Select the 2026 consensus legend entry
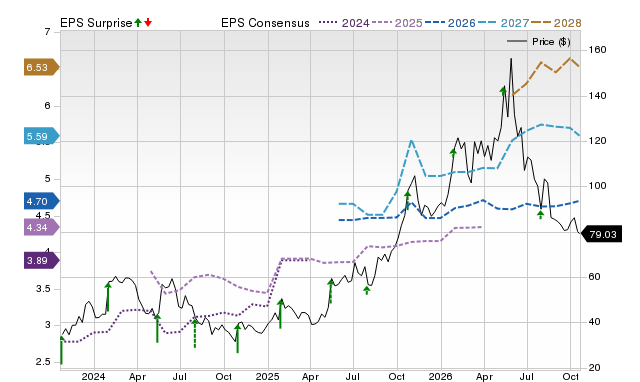This screenshot has width=640, height=382. coord(450,23)
